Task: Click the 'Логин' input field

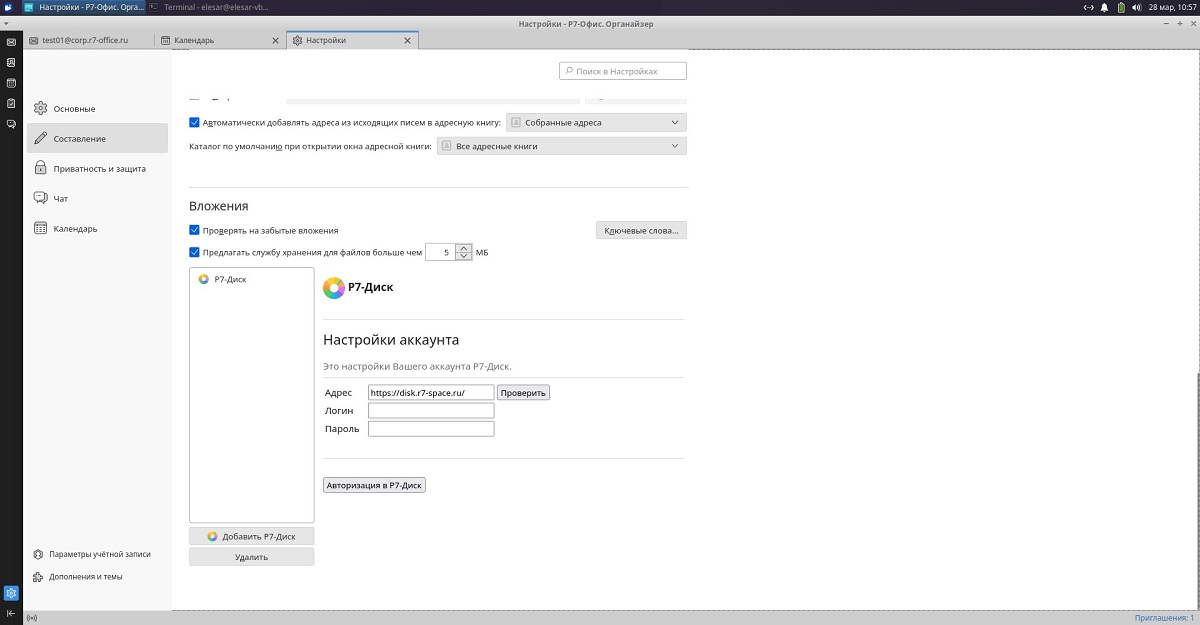Action: pos(431,411)
